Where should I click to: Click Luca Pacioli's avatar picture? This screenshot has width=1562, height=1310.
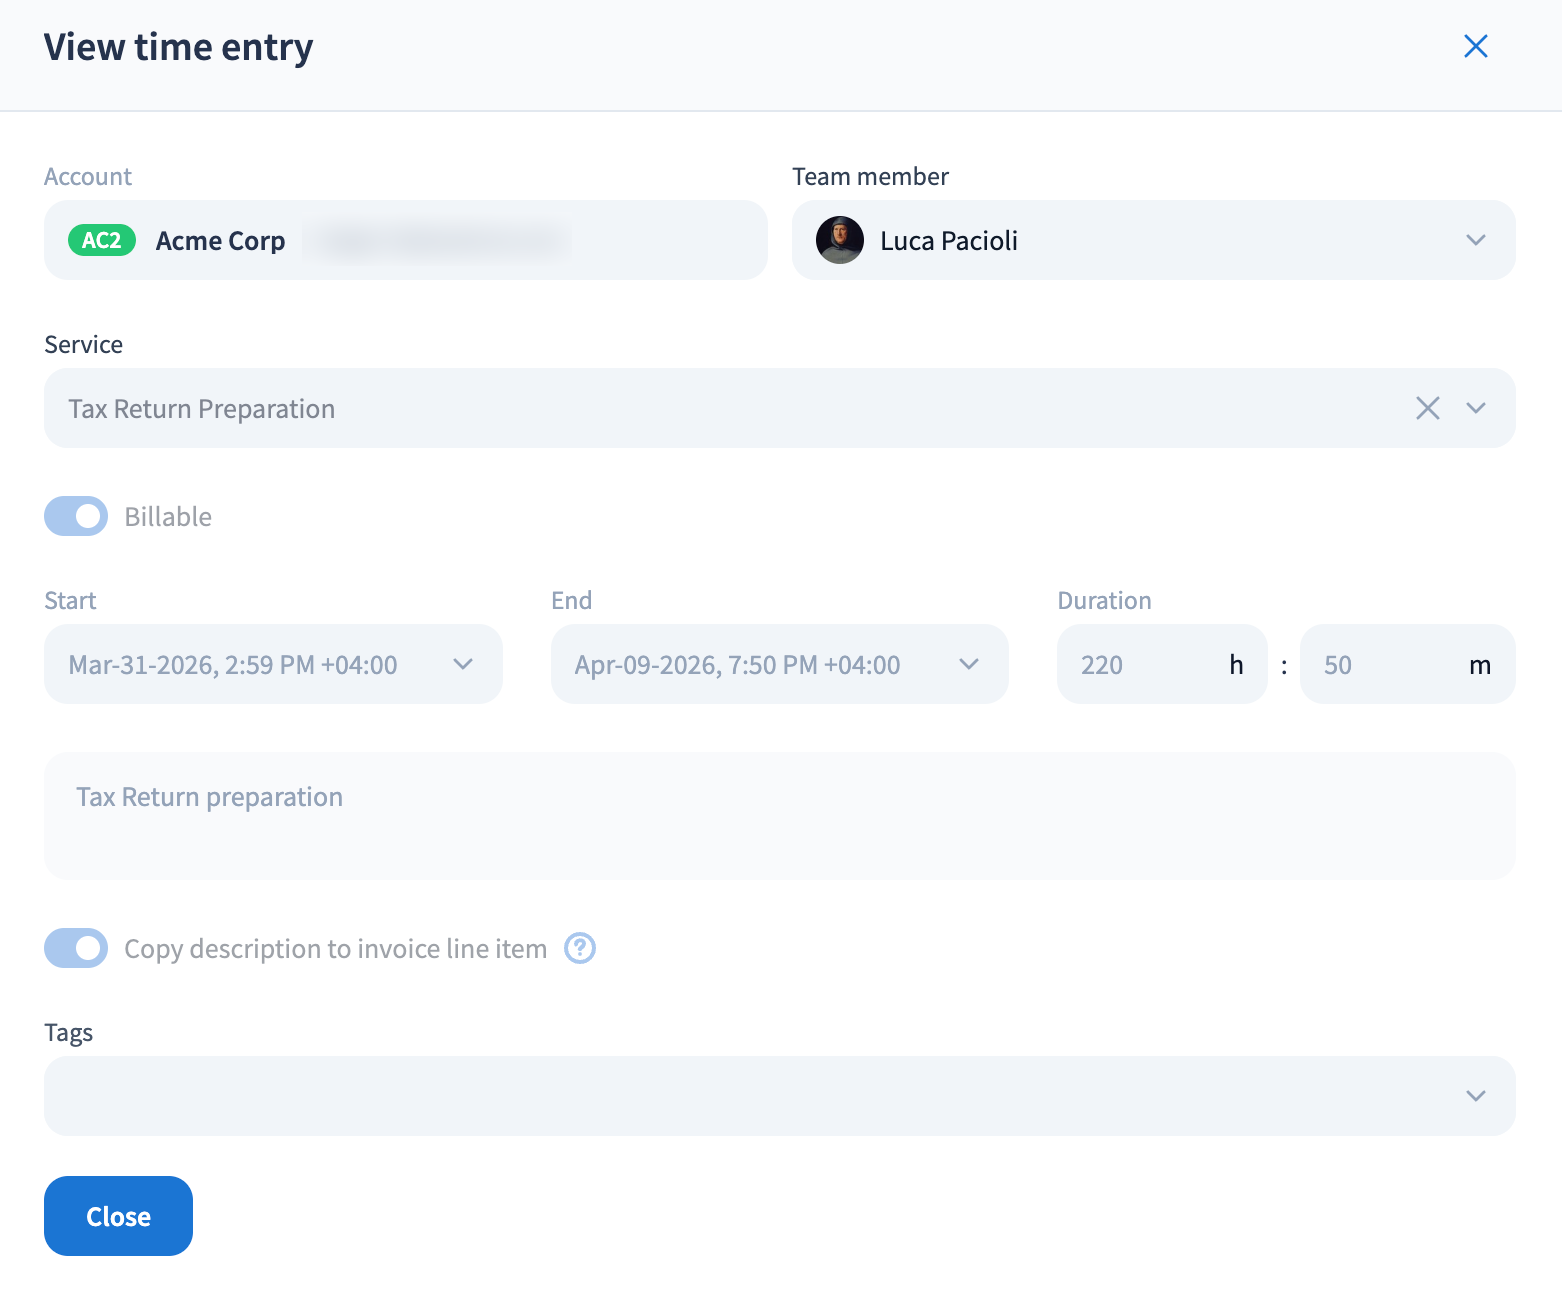[x=839, y=241]
